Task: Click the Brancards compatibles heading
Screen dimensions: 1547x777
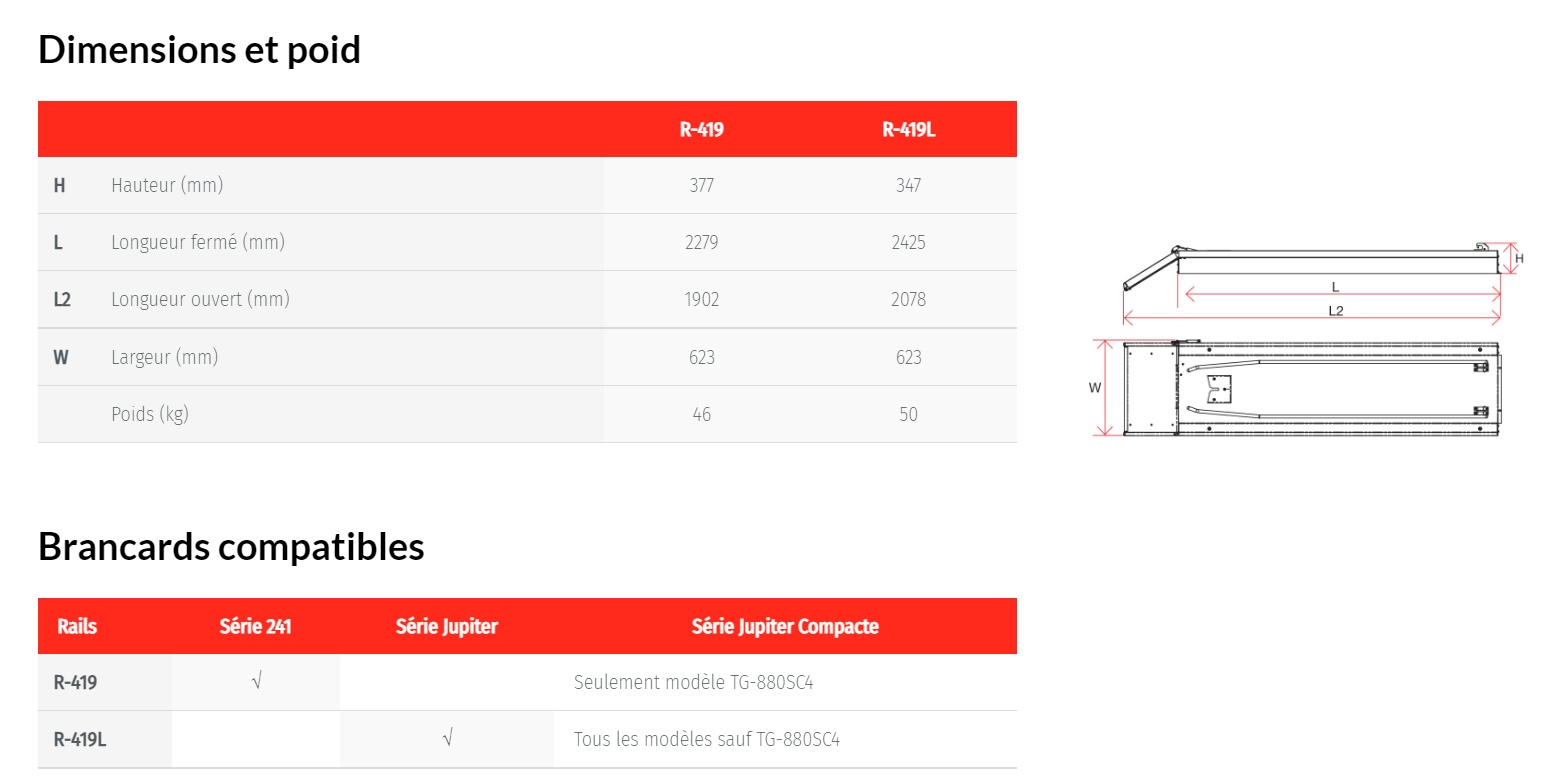Action: [231, 547]
